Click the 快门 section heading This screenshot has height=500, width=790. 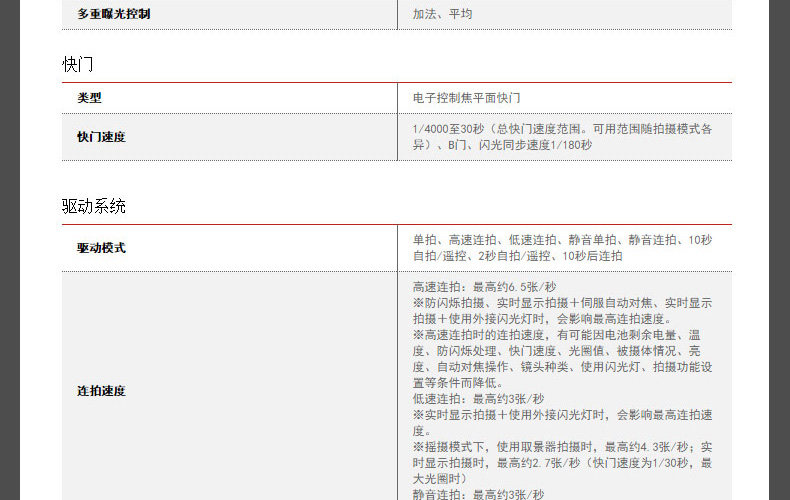78,65
